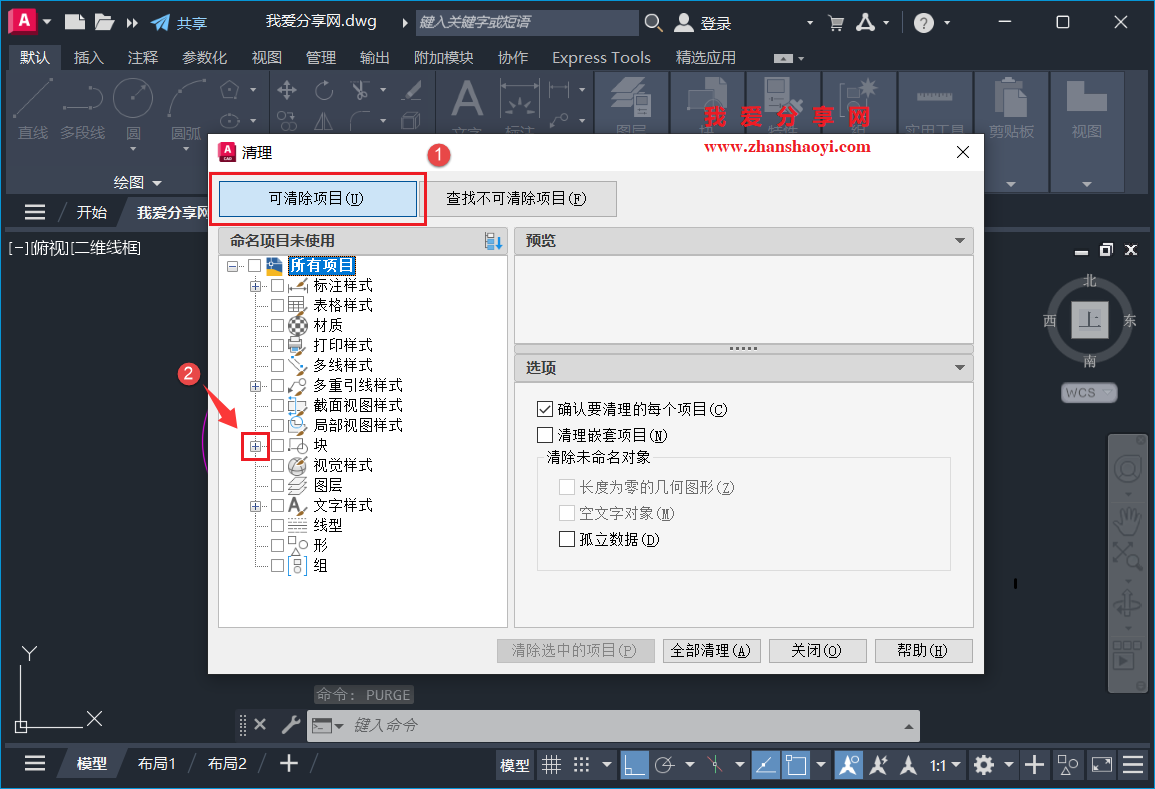Image resolution: width=1155 pixels, height=789 pixels.
Task: Click the 帮助 button in dialog
Action: point(923,651)
